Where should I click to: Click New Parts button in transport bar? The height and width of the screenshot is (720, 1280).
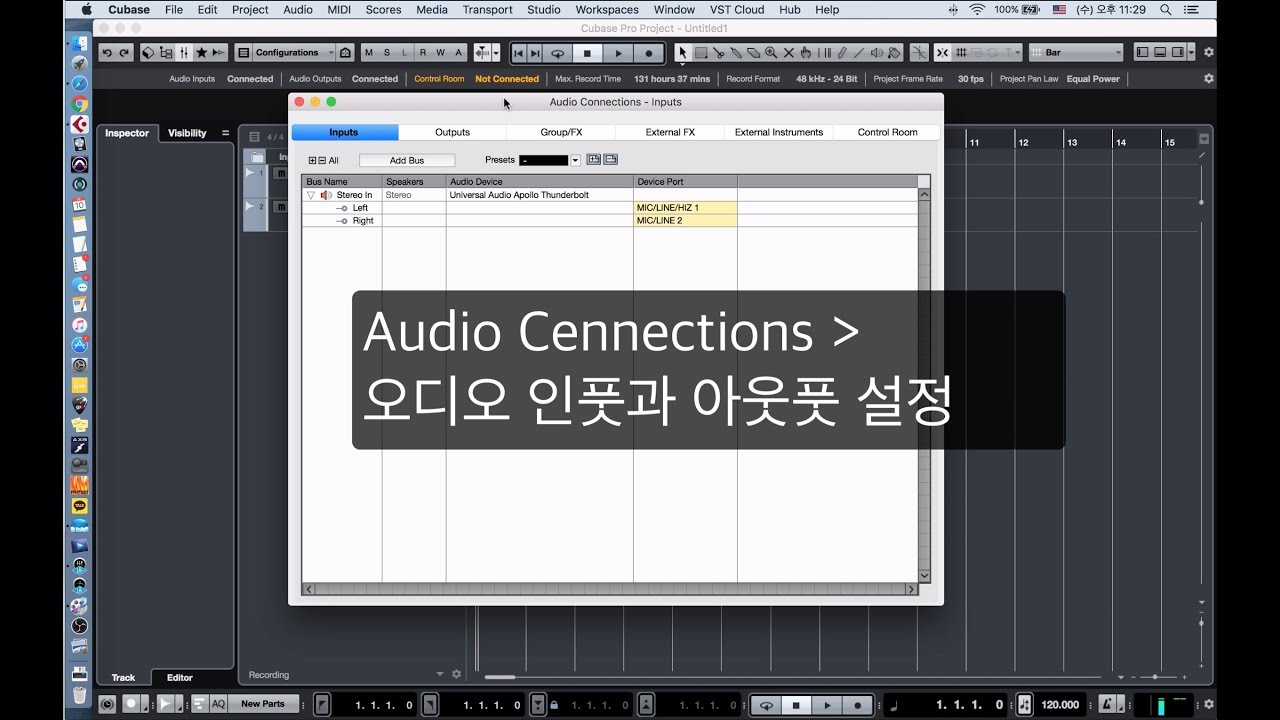tap(263, 704)
